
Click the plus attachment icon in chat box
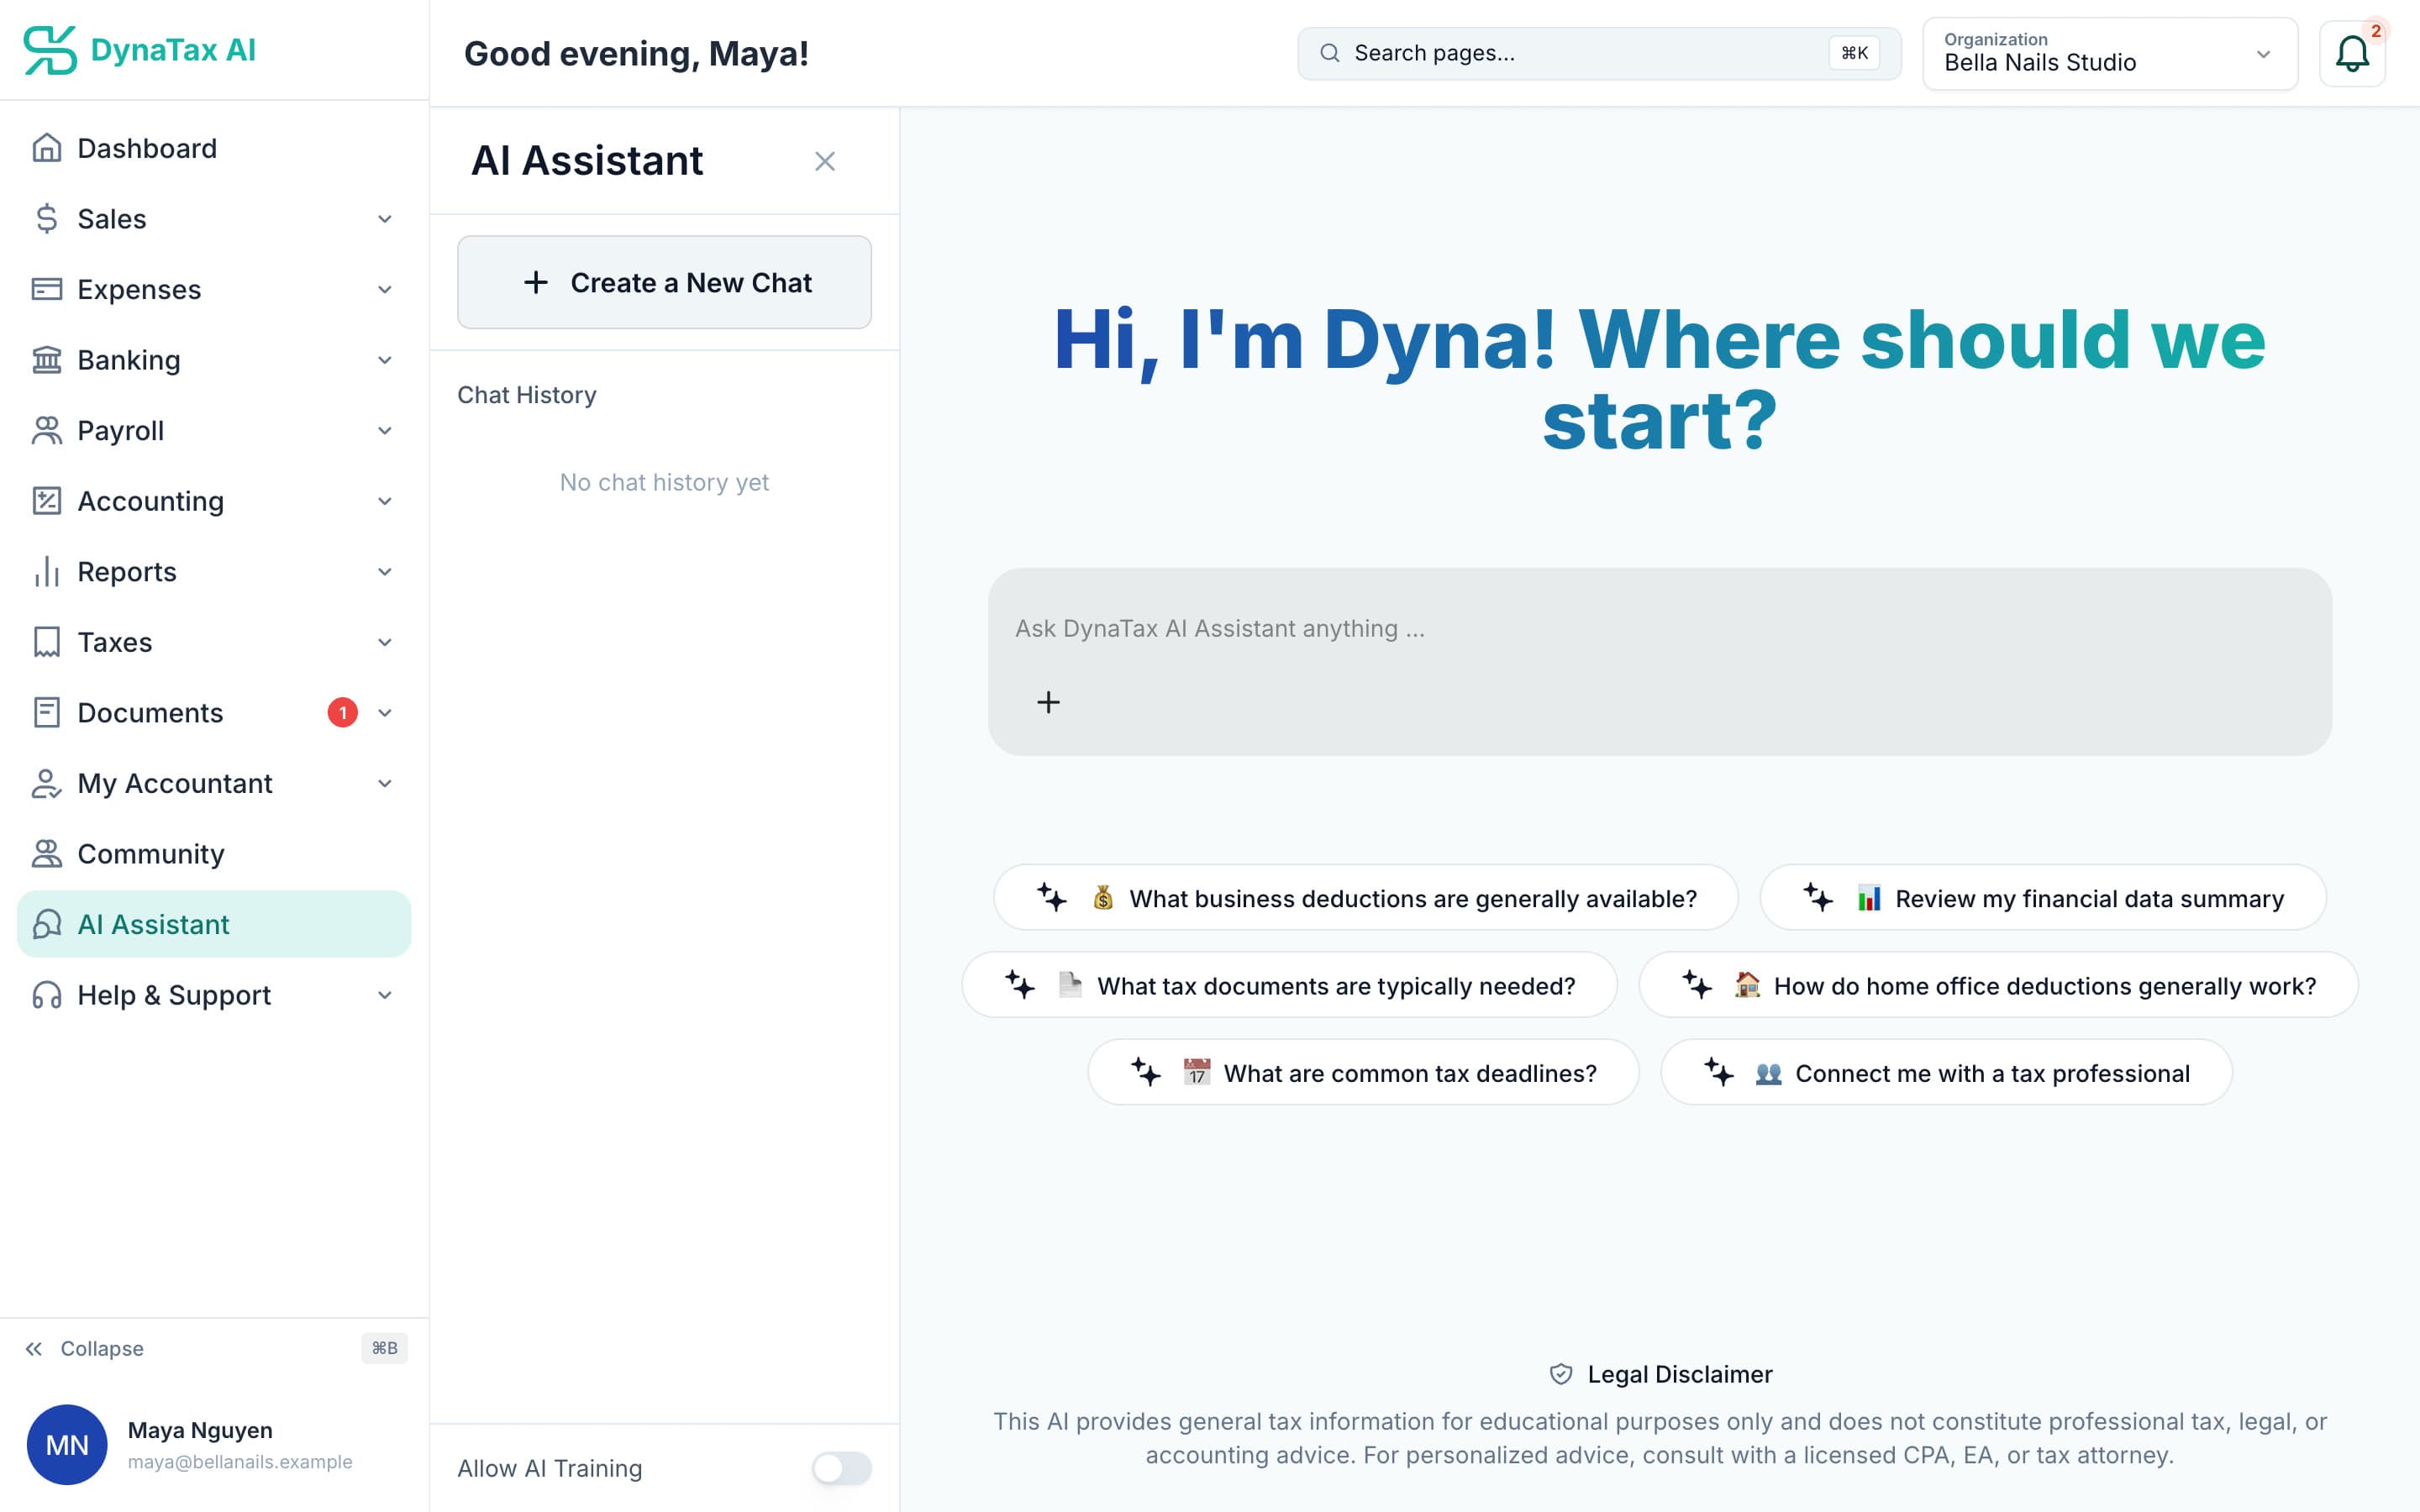click(x=1048, y=702)
